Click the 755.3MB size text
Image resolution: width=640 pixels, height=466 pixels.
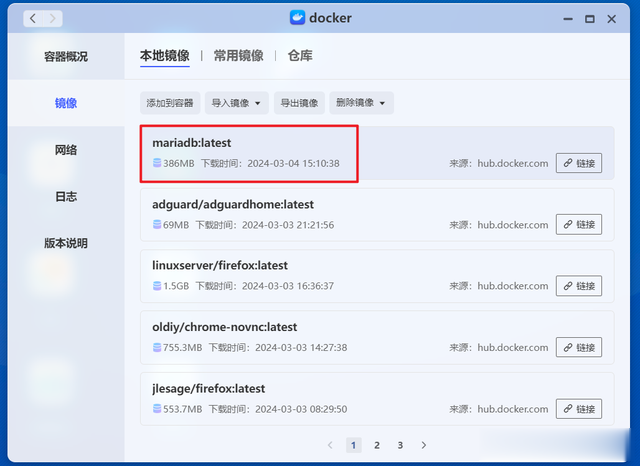click(182, 348)
